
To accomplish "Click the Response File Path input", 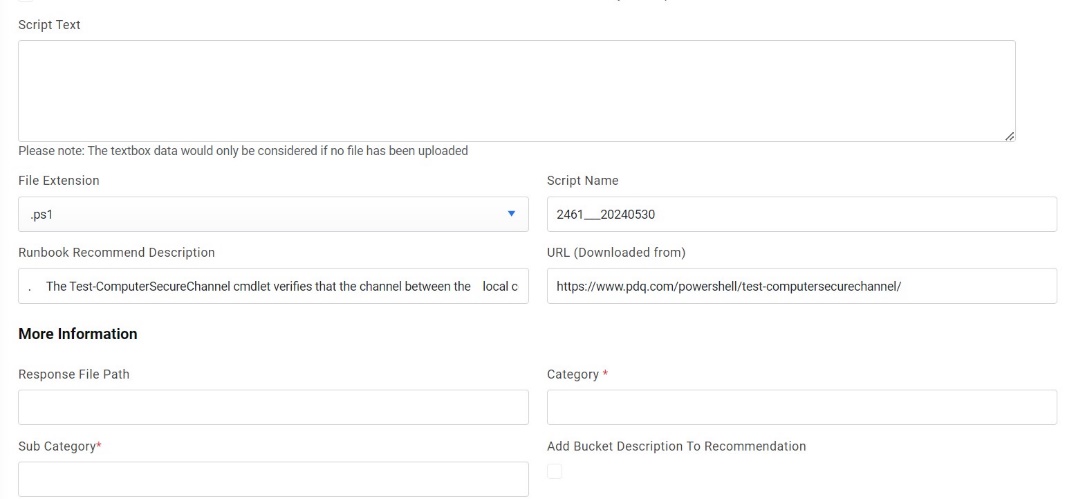I will 273,407.
